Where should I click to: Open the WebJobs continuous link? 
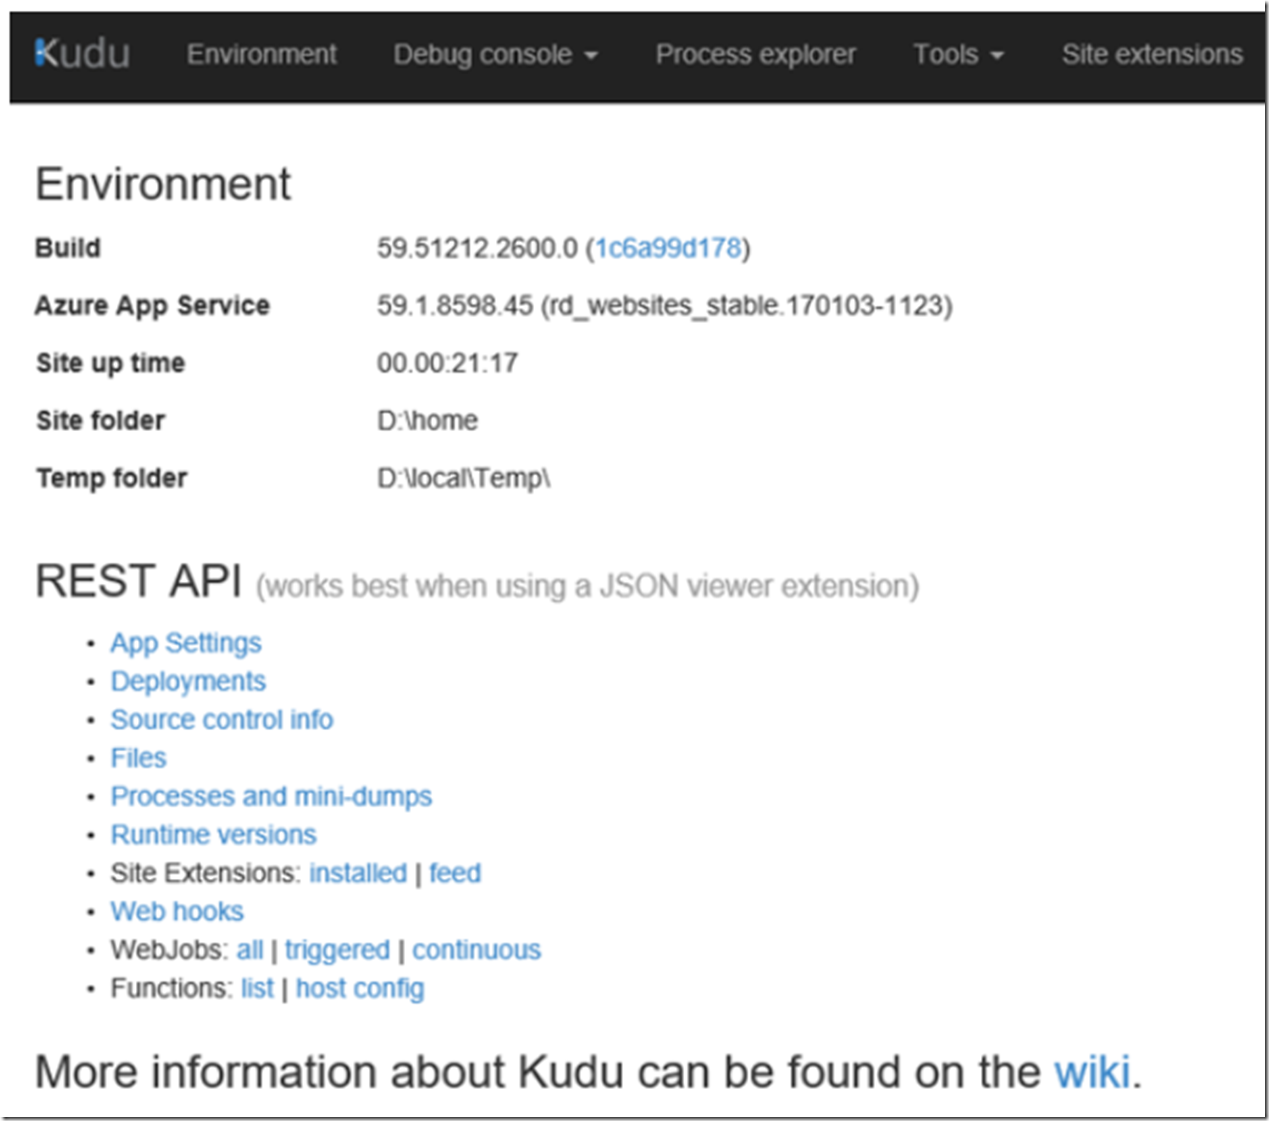pyautogui.click(x=477, y=950)
